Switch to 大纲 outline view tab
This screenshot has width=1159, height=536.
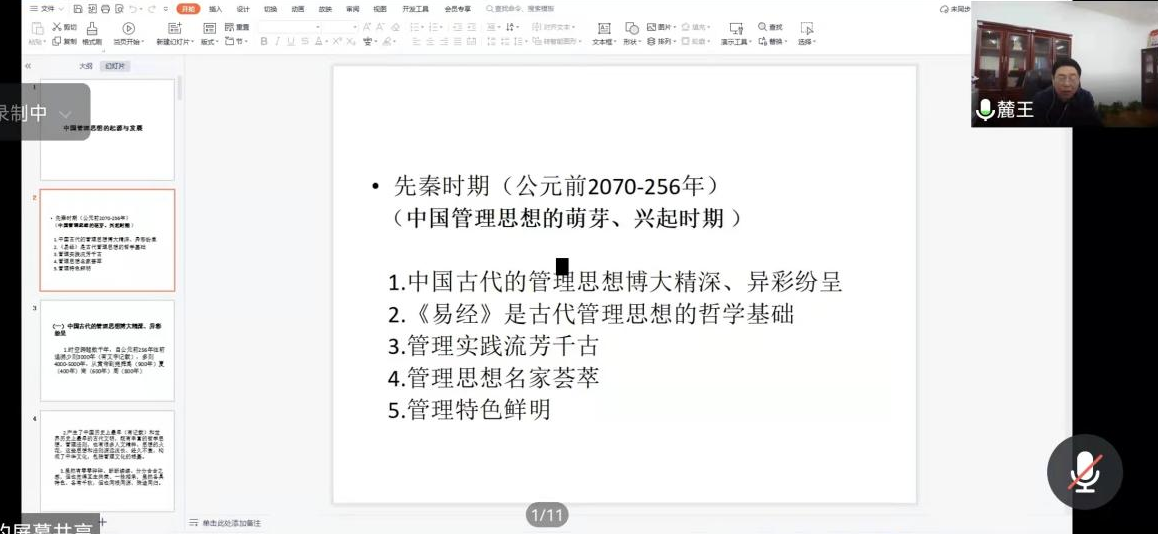pos(86,66)
